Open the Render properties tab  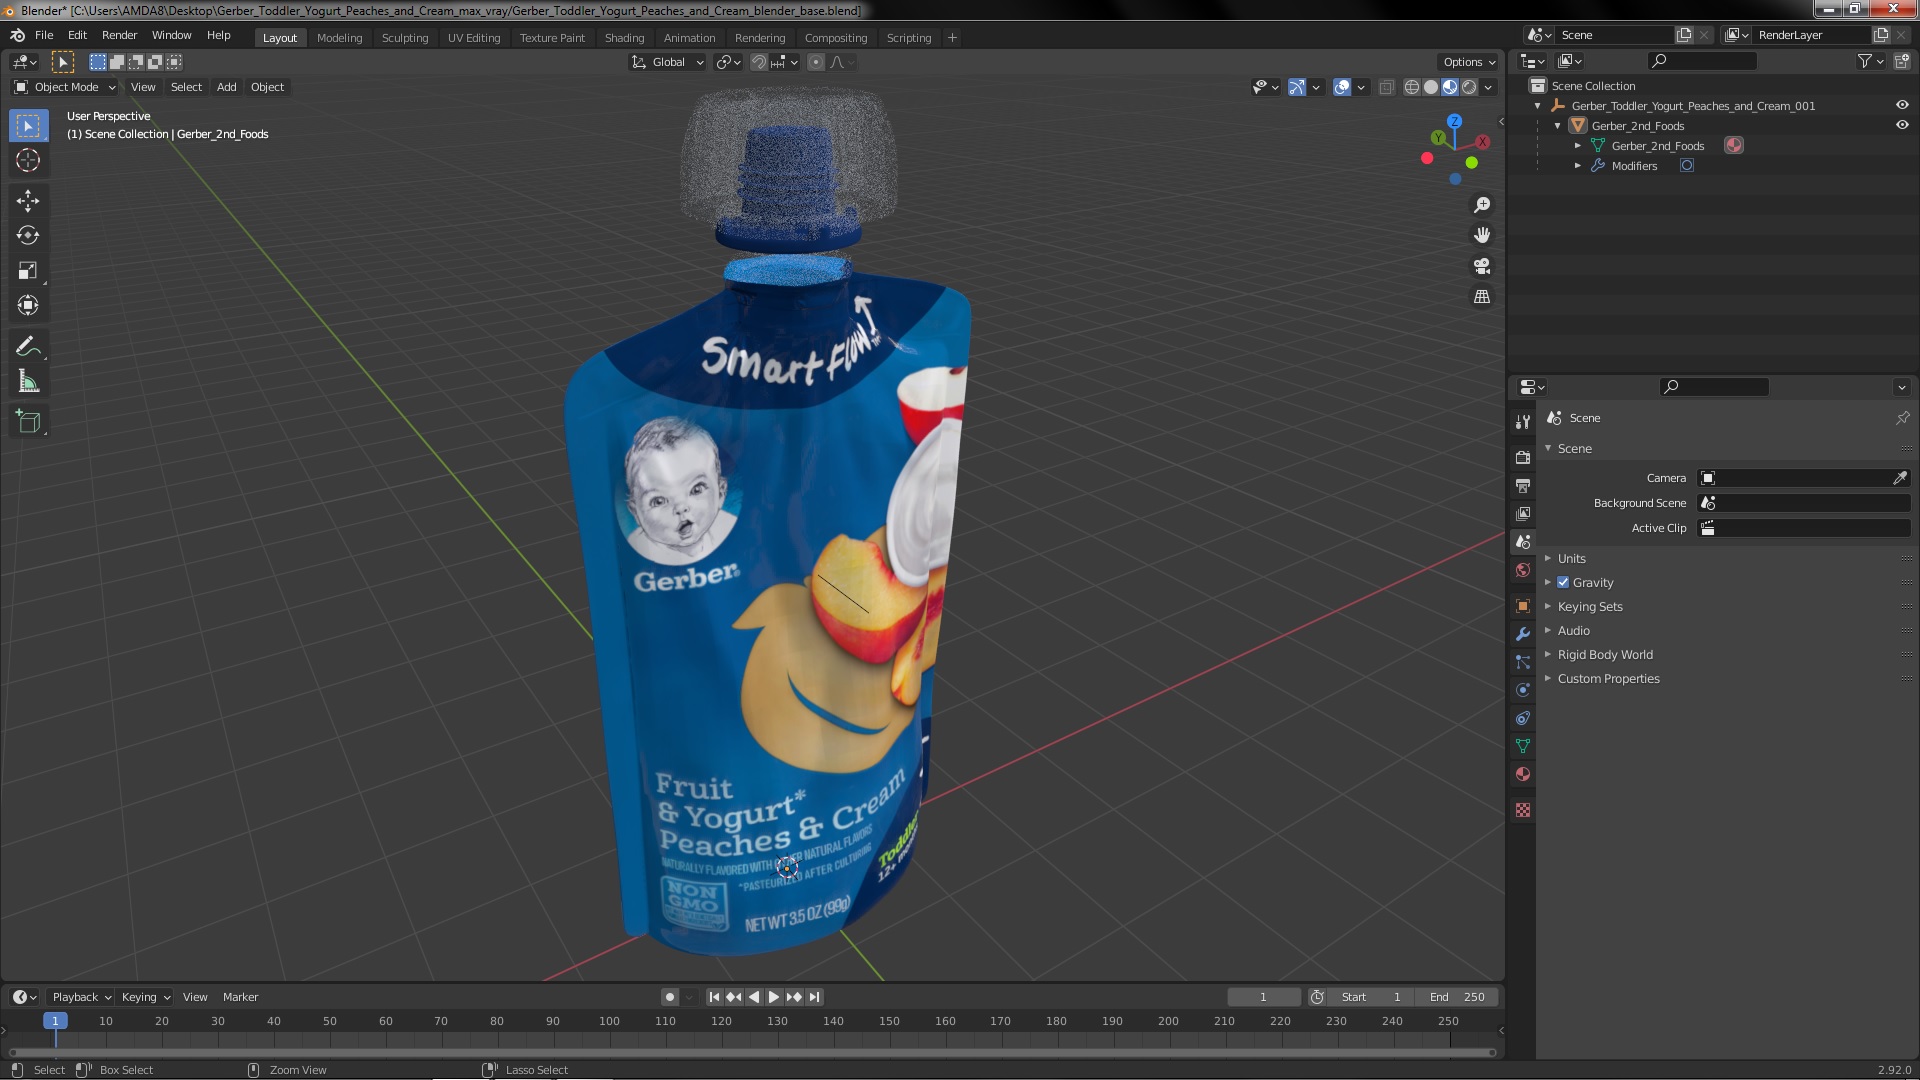click(1523, 457)
